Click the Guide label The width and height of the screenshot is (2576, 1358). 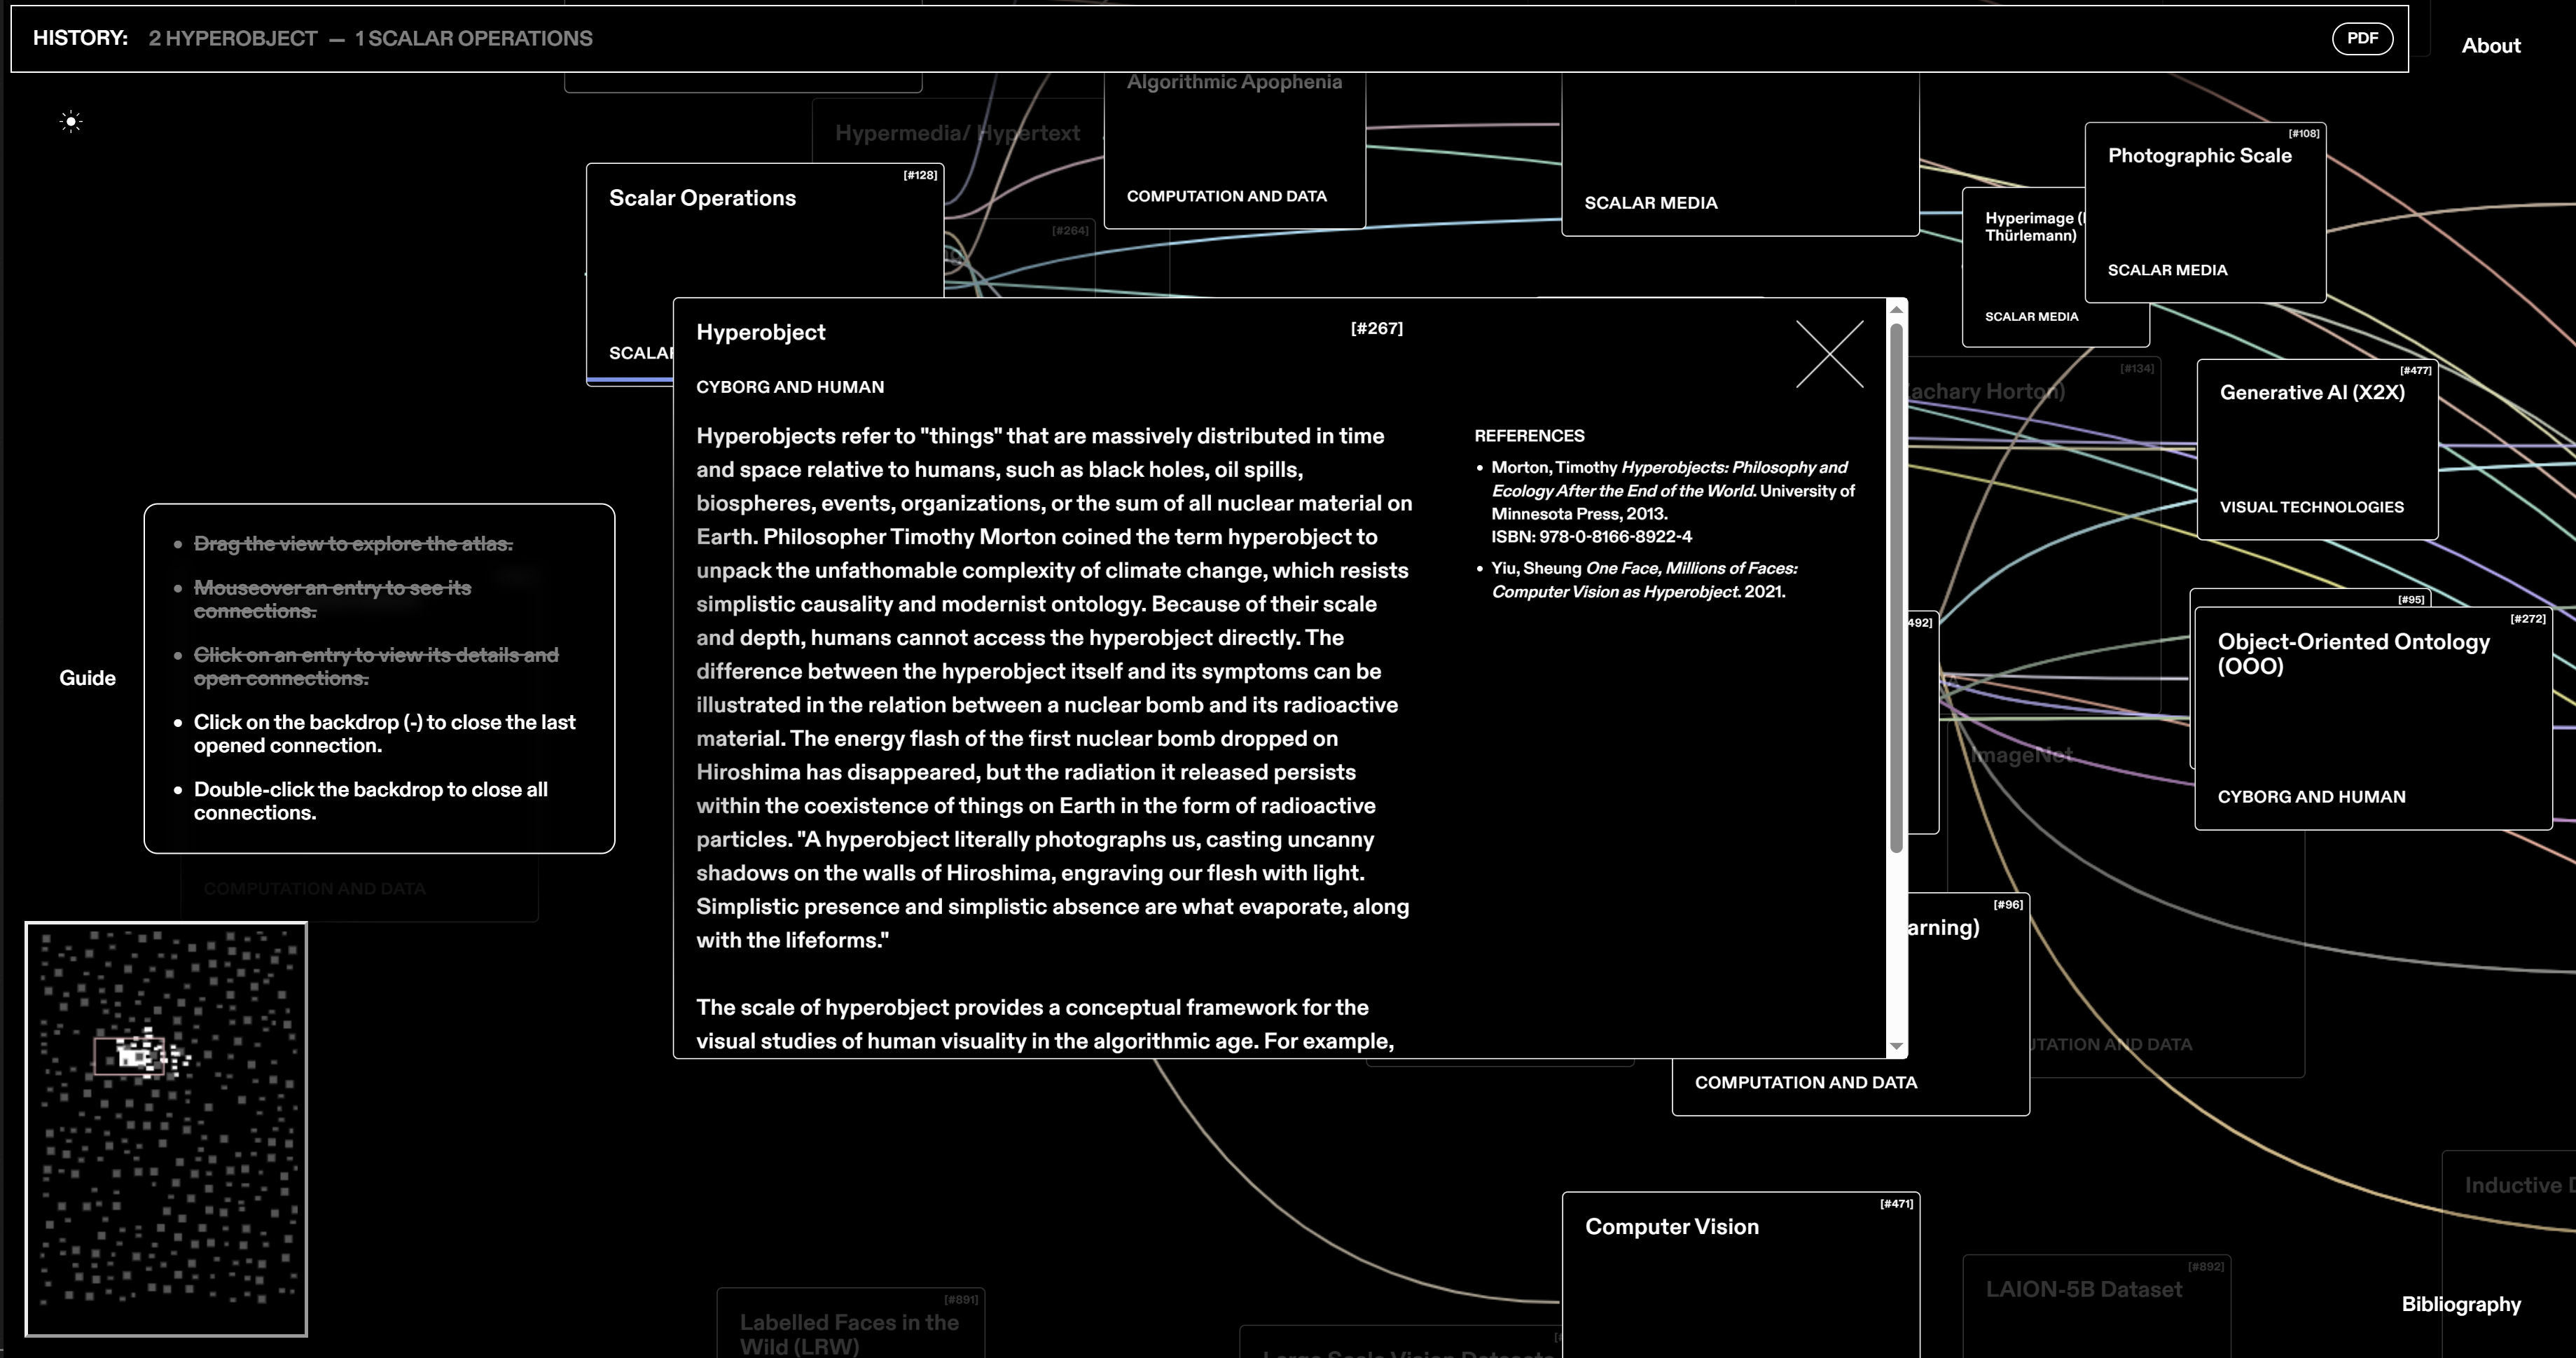(x=87, y=678)
